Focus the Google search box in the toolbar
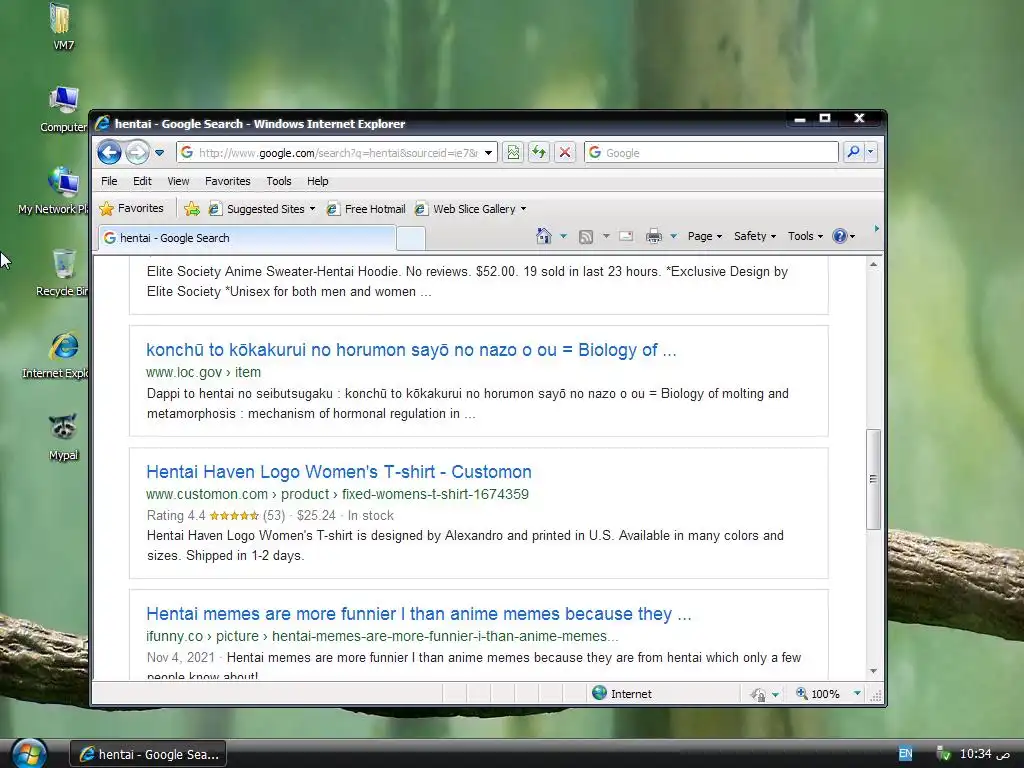 (x=711, y=153)
